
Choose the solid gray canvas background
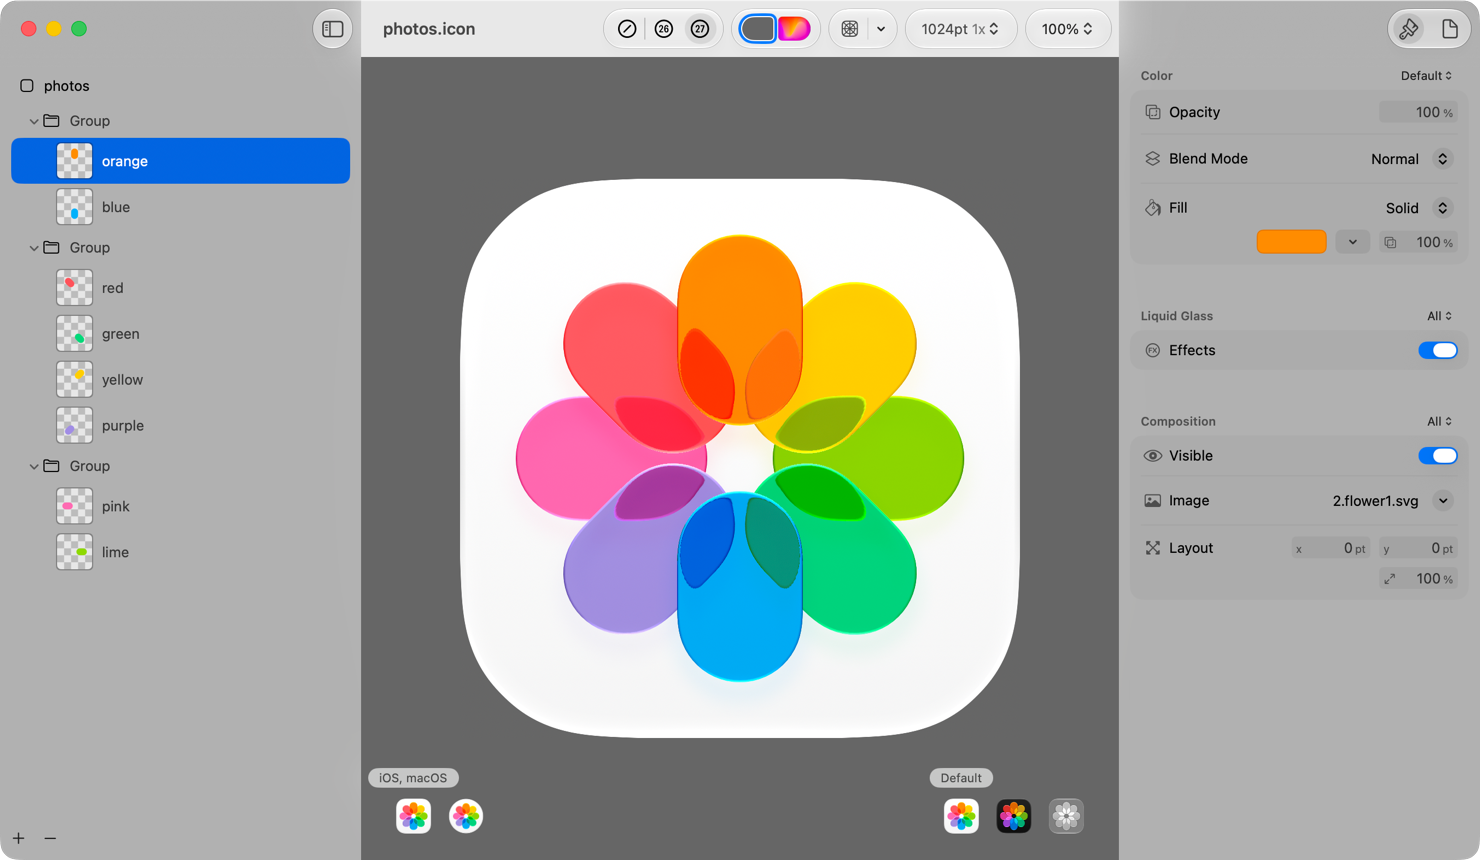point(758,29)
